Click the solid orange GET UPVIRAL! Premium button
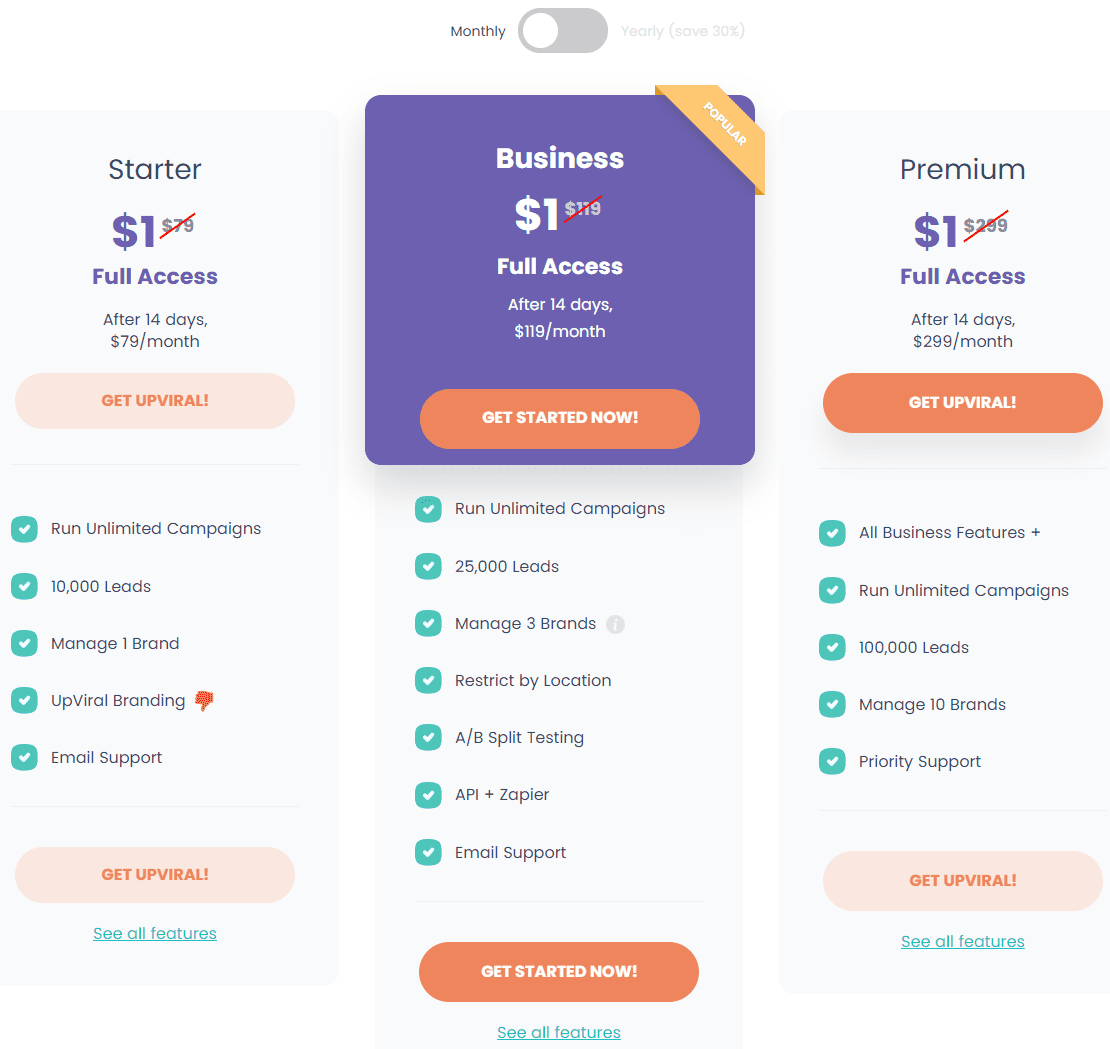 tap(963, 403)
